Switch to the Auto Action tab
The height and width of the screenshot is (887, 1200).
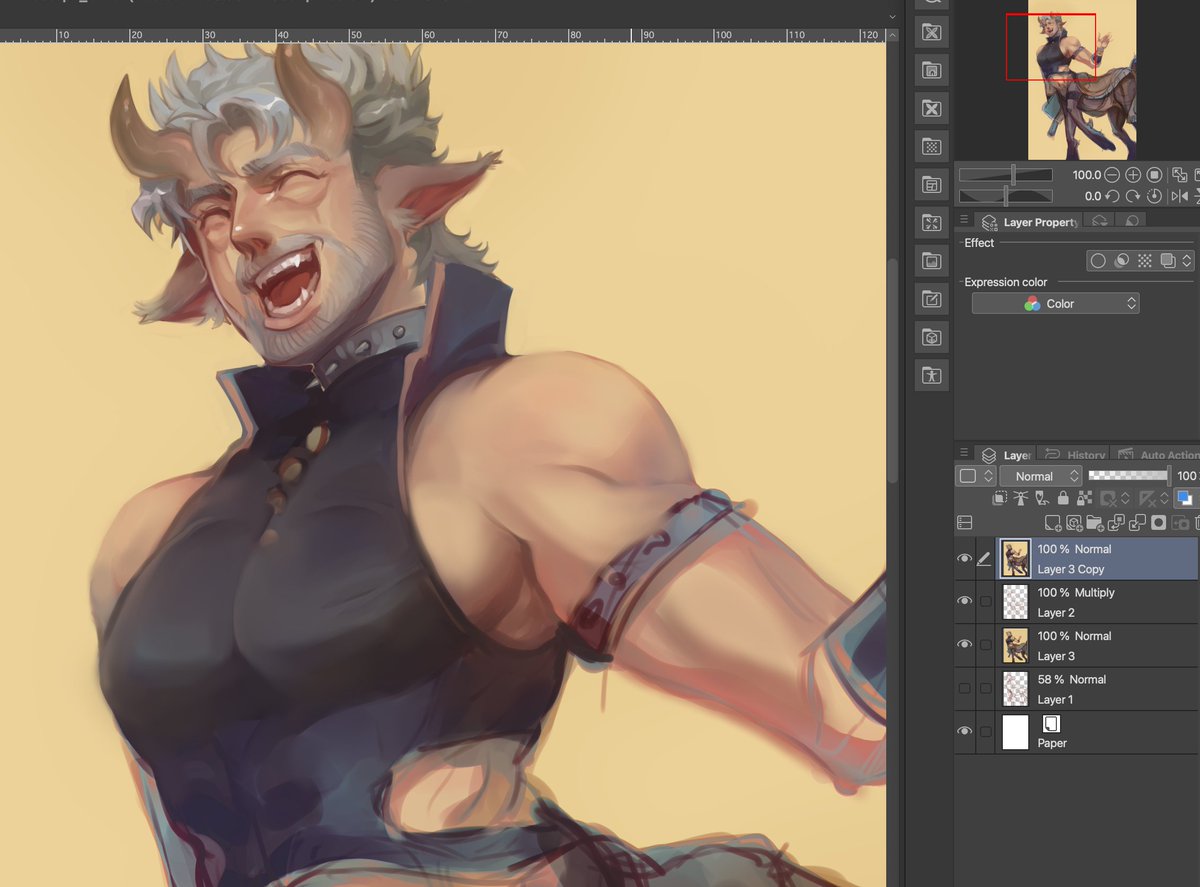tap(1155, 455)
